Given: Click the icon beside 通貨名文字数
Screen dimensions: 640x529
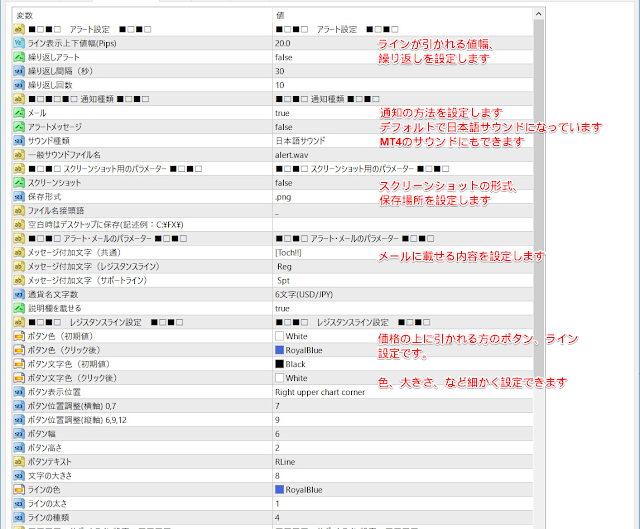Looking at the screenshot, I should click(x=19, y=294).
